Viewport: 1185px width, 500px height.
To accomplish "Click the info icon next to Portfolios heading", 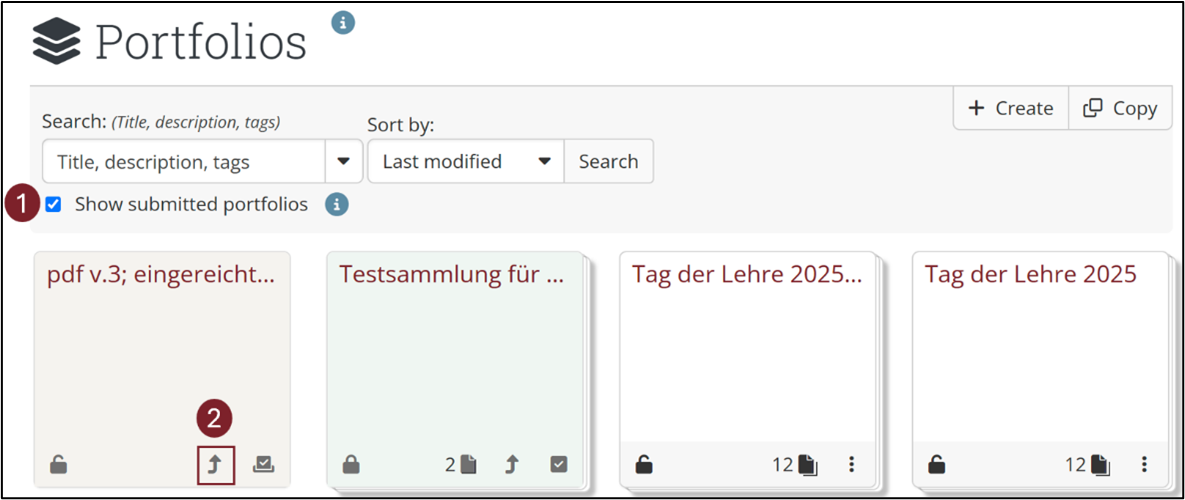I will [343, 22].
